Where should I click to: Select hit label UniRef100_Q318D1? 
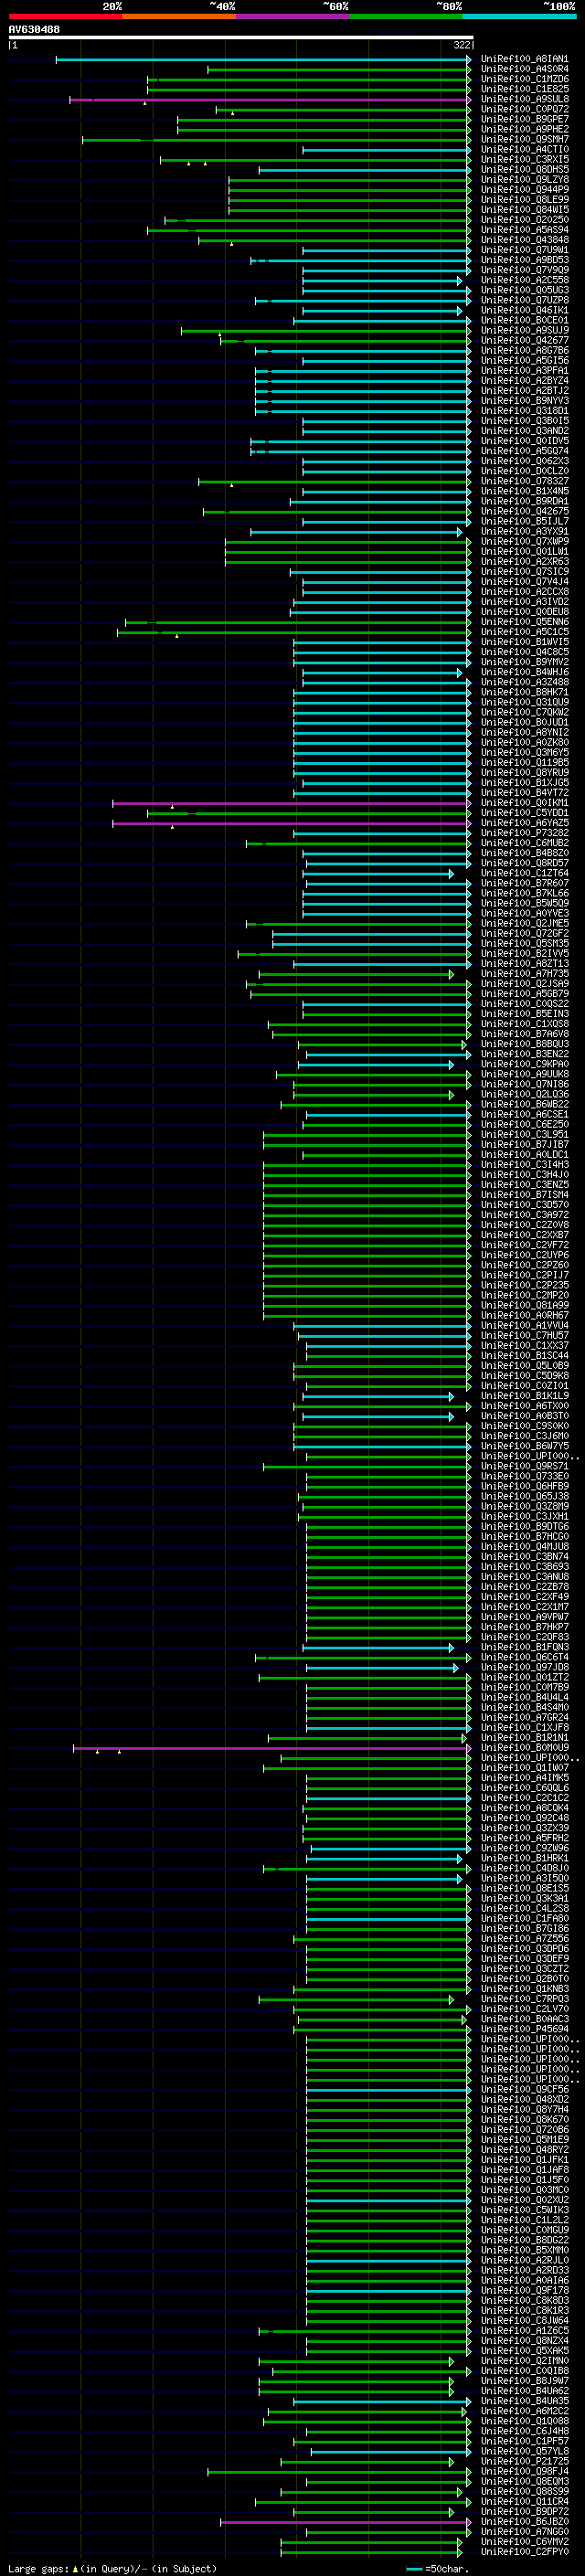point(524,411)
